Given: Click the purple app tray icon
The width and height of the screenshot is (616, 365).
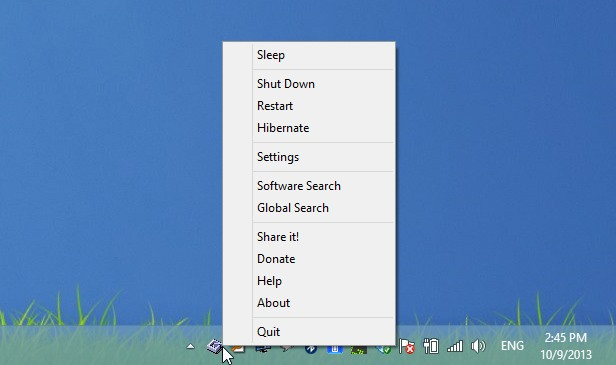Looking at the screenshot, I should (215, 346).
